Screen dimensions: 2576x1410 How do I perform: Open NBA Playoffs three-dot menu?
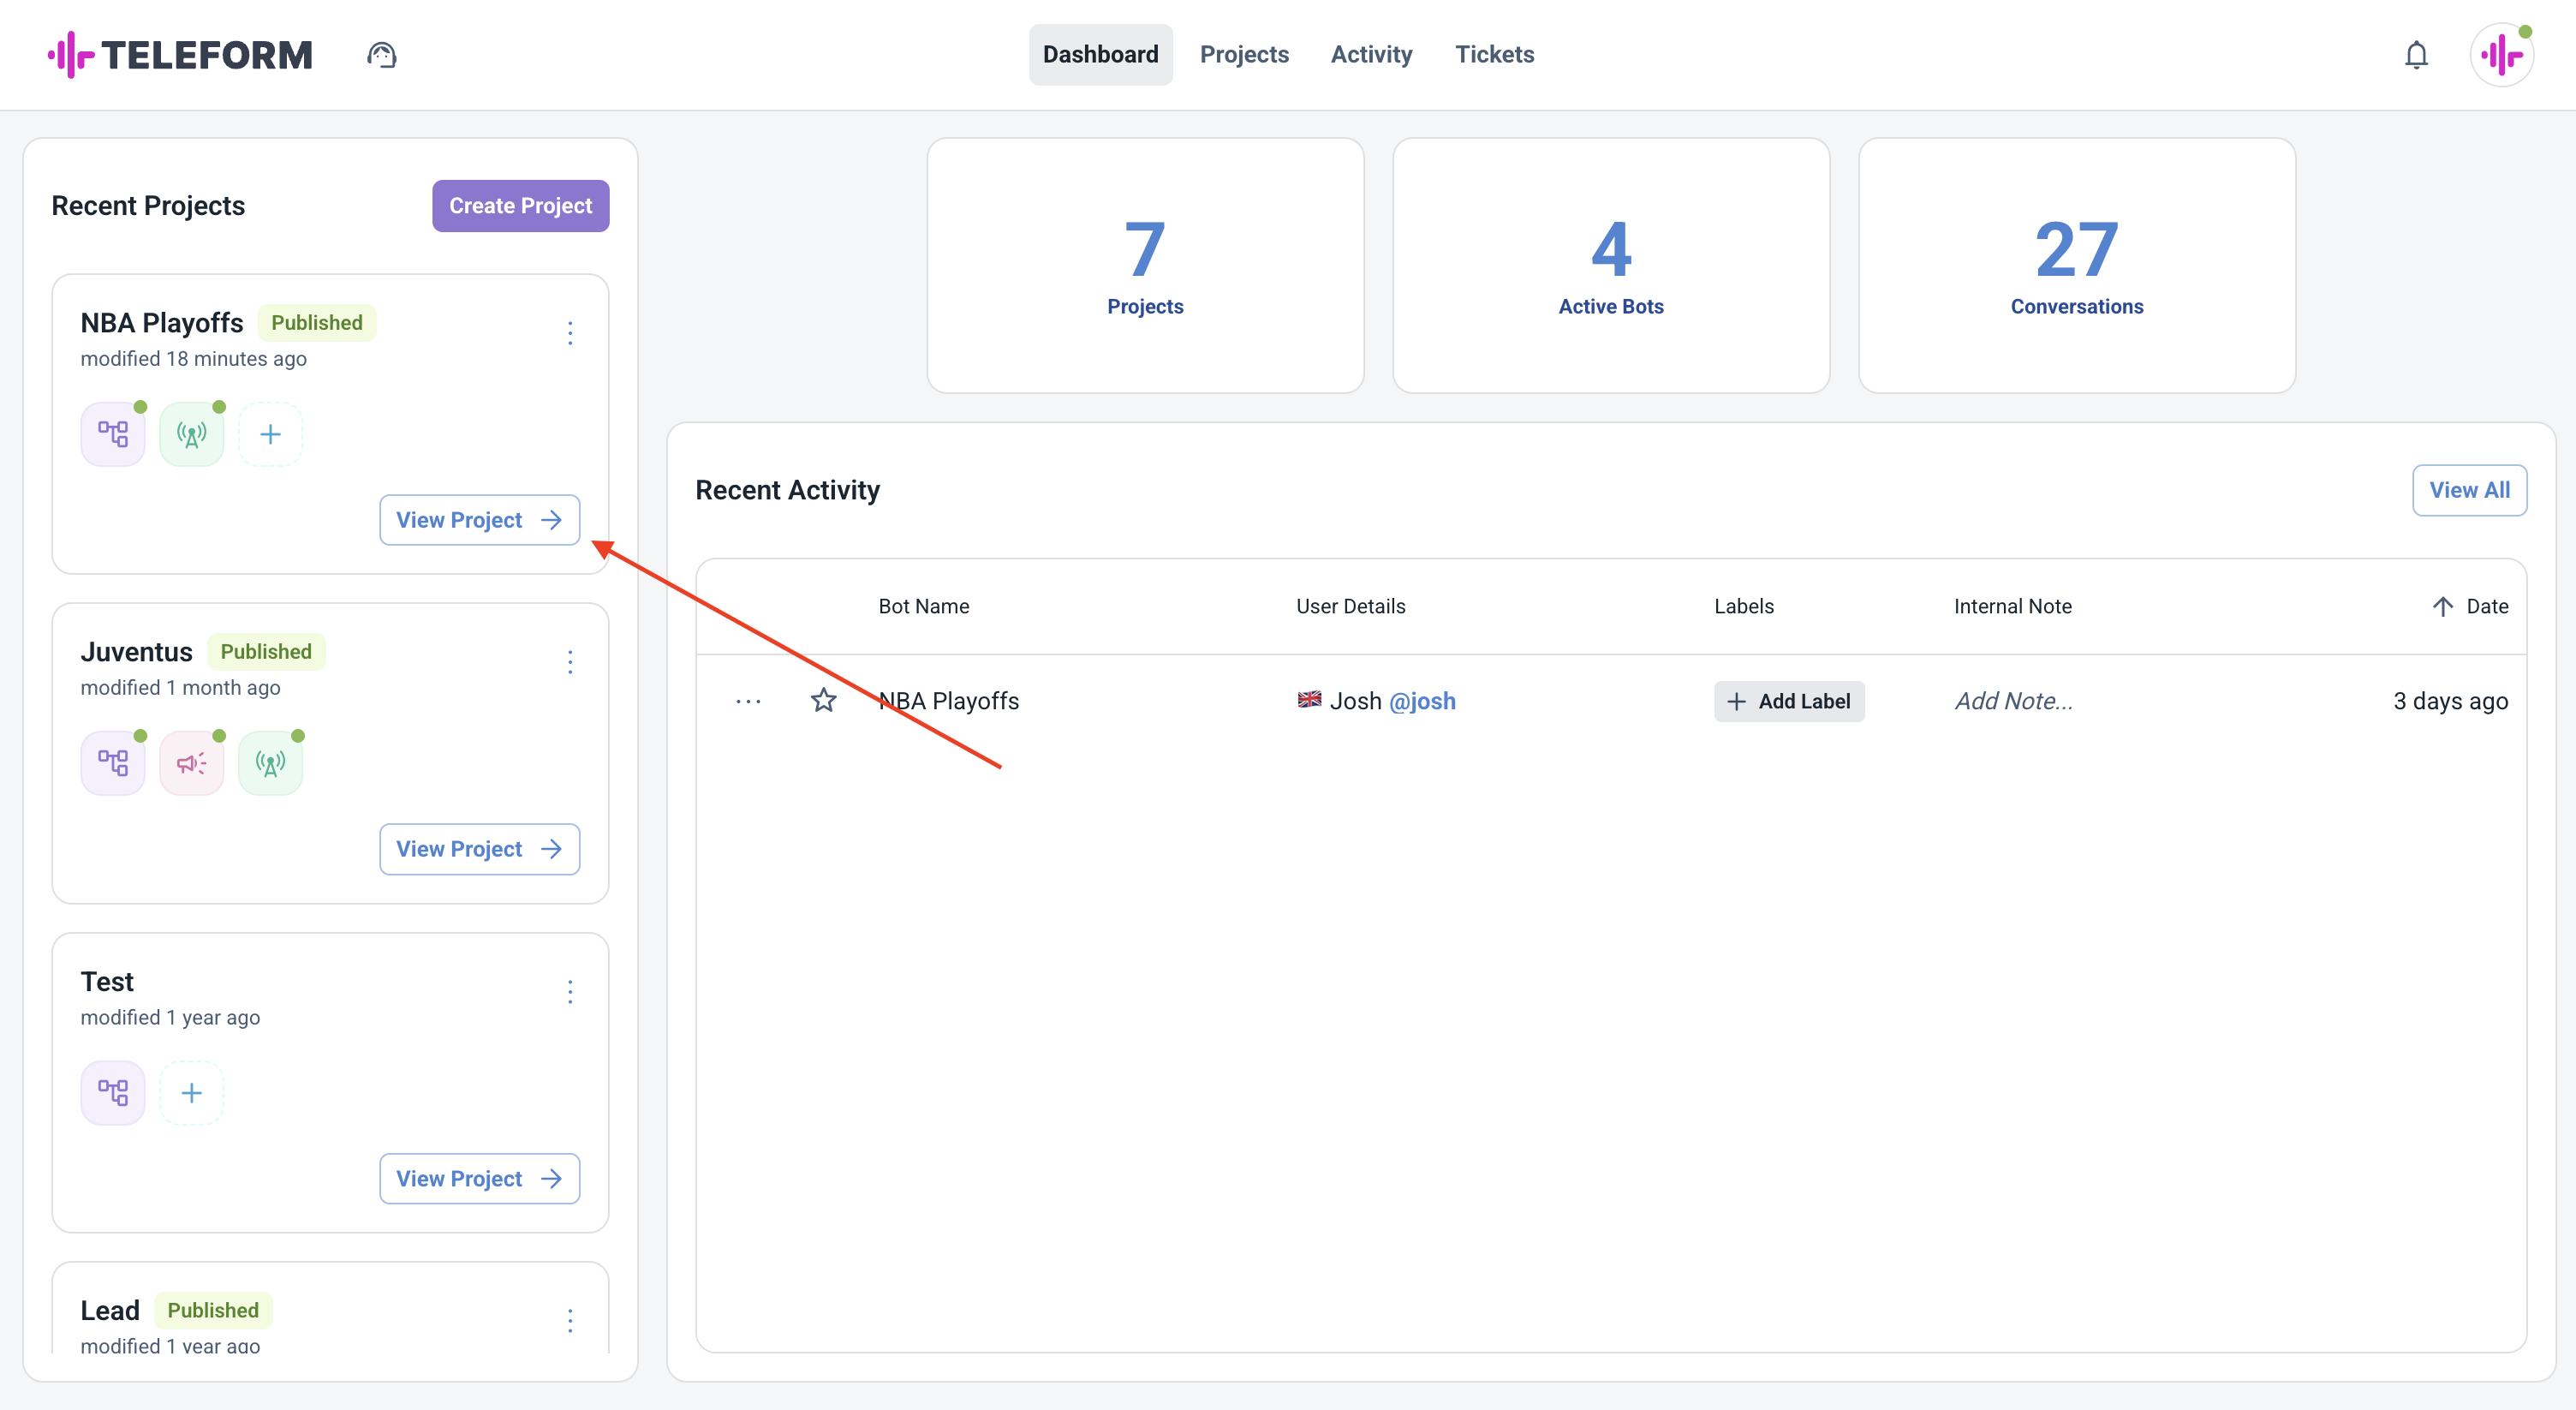(570, 333)
